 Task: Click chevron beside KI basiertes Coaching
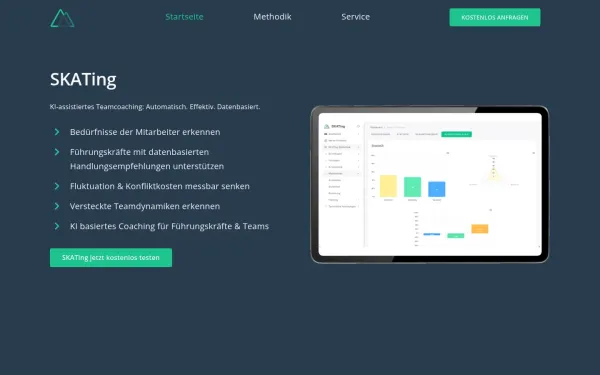click(57, 226)
